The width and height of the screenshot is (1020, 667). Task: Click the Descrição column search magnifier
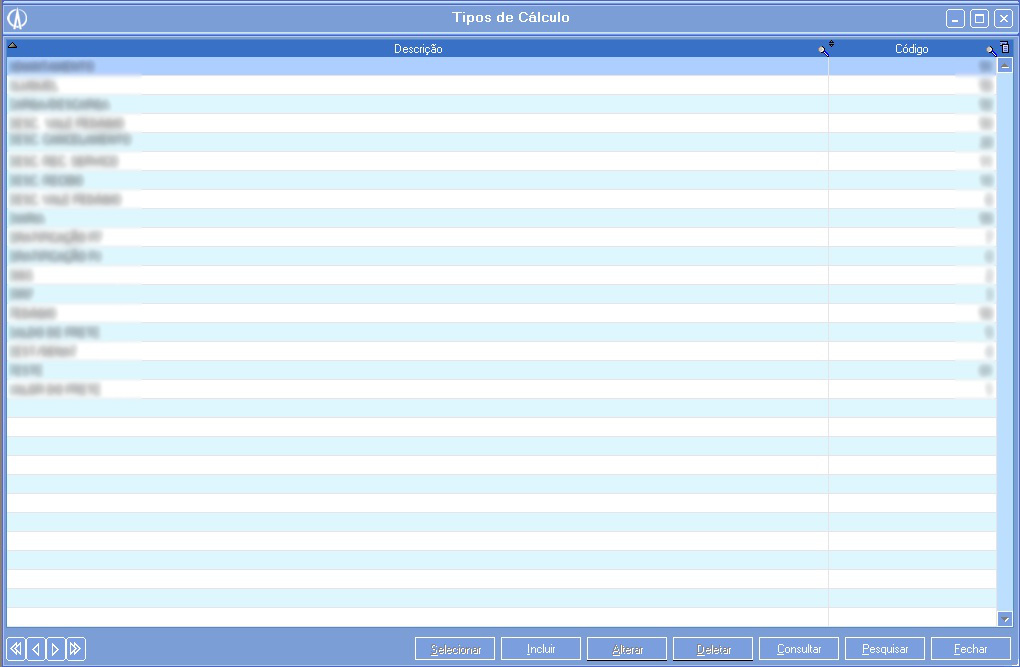pyautogui.click(x=823, y=50)
